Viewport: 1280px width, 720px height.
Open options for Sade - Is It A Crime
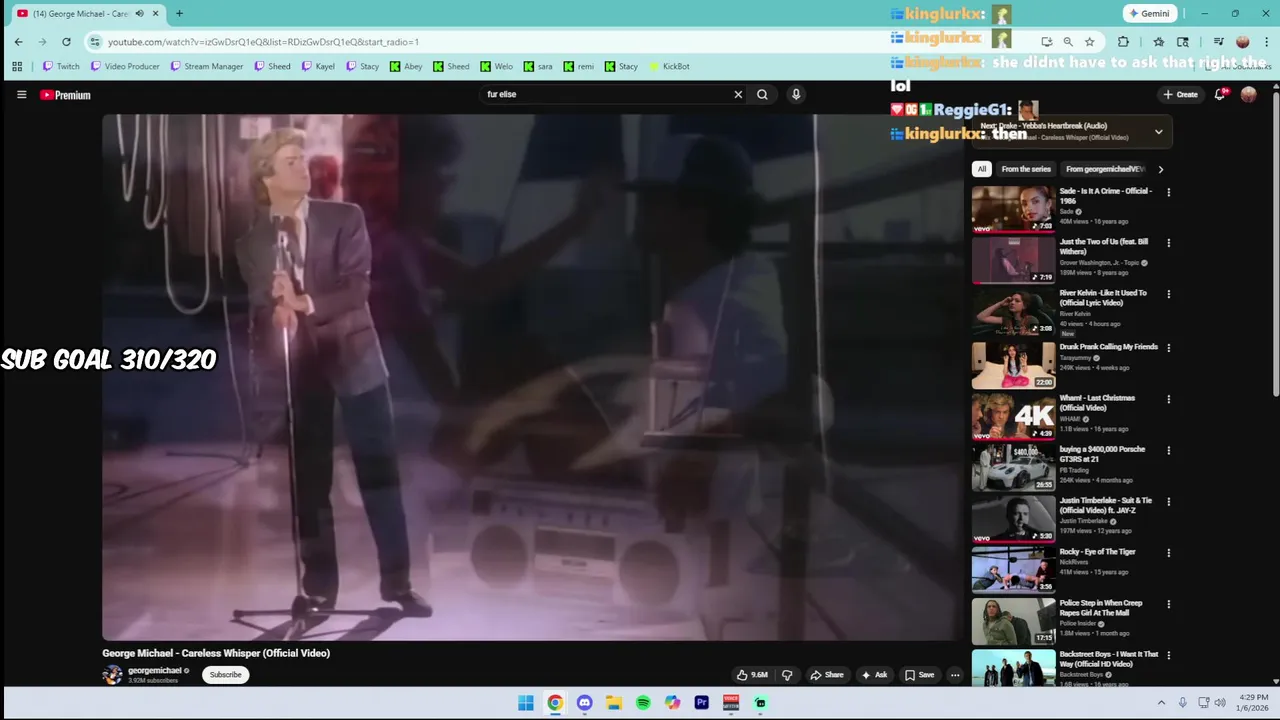(1168, 192)
